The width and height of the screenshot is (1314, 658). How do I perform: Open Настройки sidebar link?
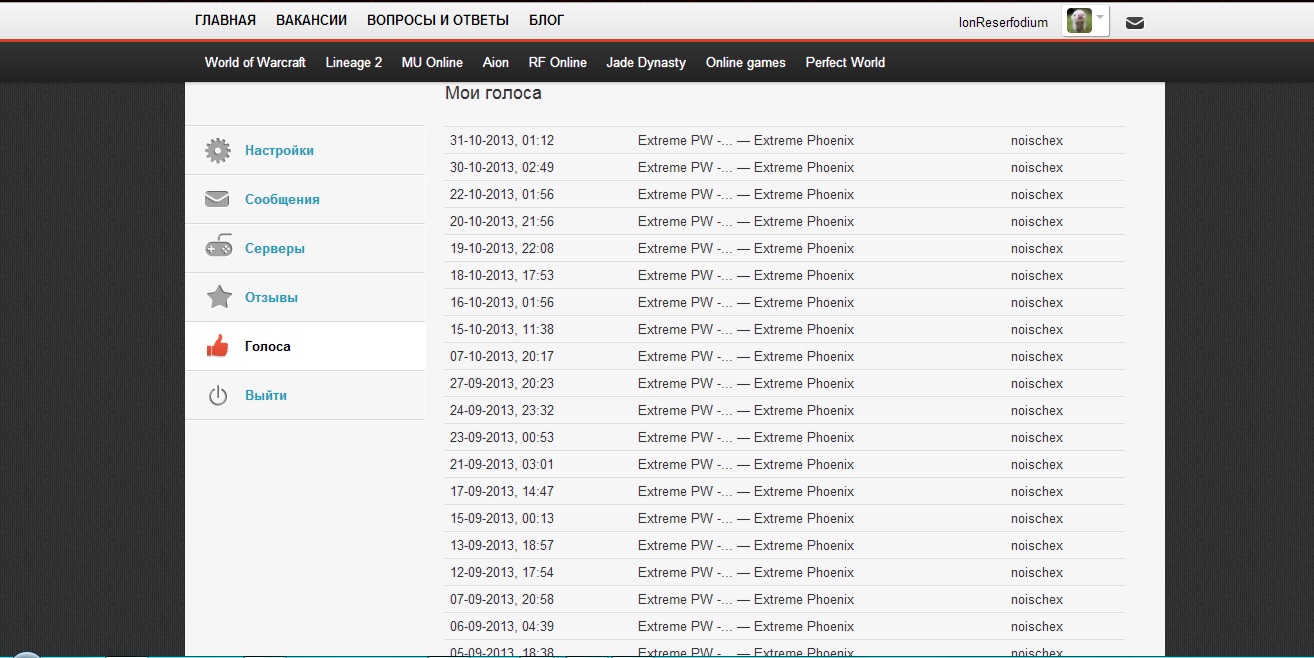coord(279,151)
